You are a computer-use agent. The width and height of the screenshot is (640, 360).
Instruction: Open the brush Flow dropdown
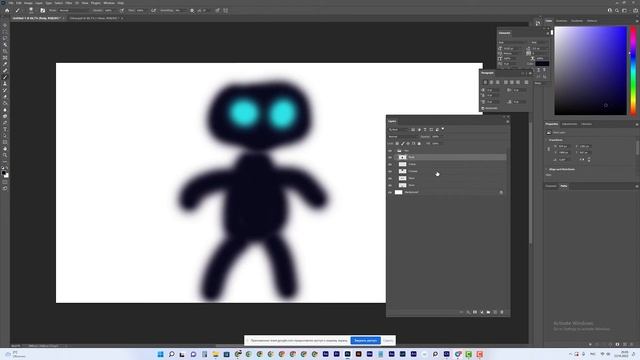(x=141, y=11)
